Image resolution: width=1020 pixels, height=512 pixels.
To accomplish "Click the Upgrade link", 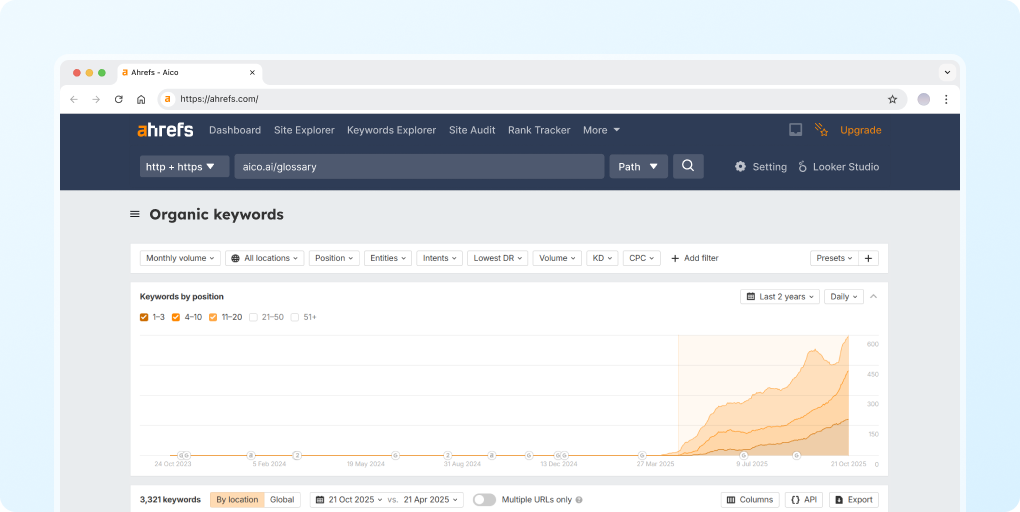I will click(860, 130).
